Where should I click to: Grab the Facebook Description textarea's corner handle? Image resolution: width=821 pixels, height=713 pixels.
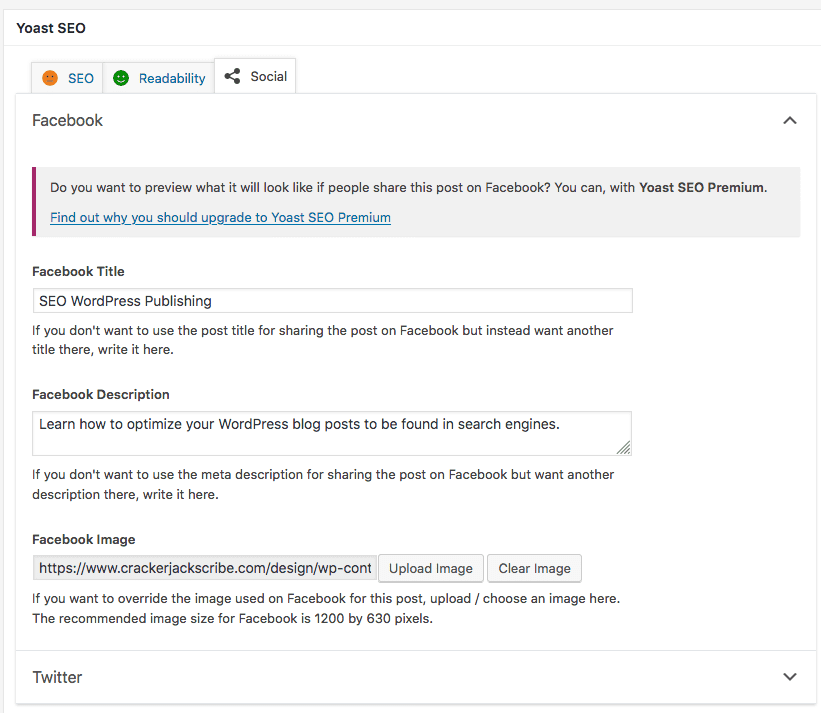[x=623, y=448]
